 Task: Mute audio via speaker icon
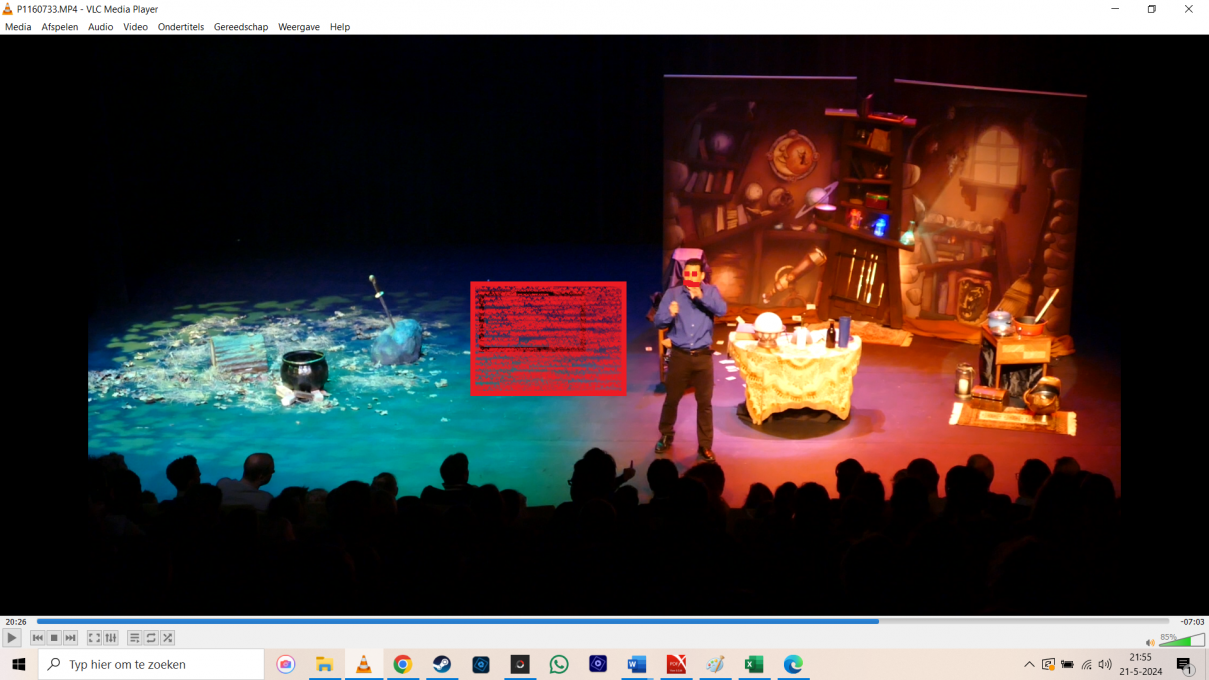pos(1150,642)
